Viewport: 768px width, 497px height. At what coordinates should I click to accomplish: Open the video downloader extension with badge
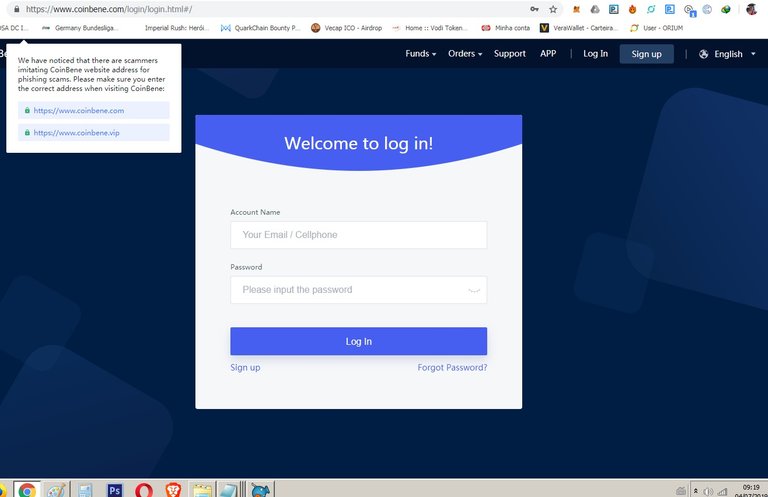(690, 10)
